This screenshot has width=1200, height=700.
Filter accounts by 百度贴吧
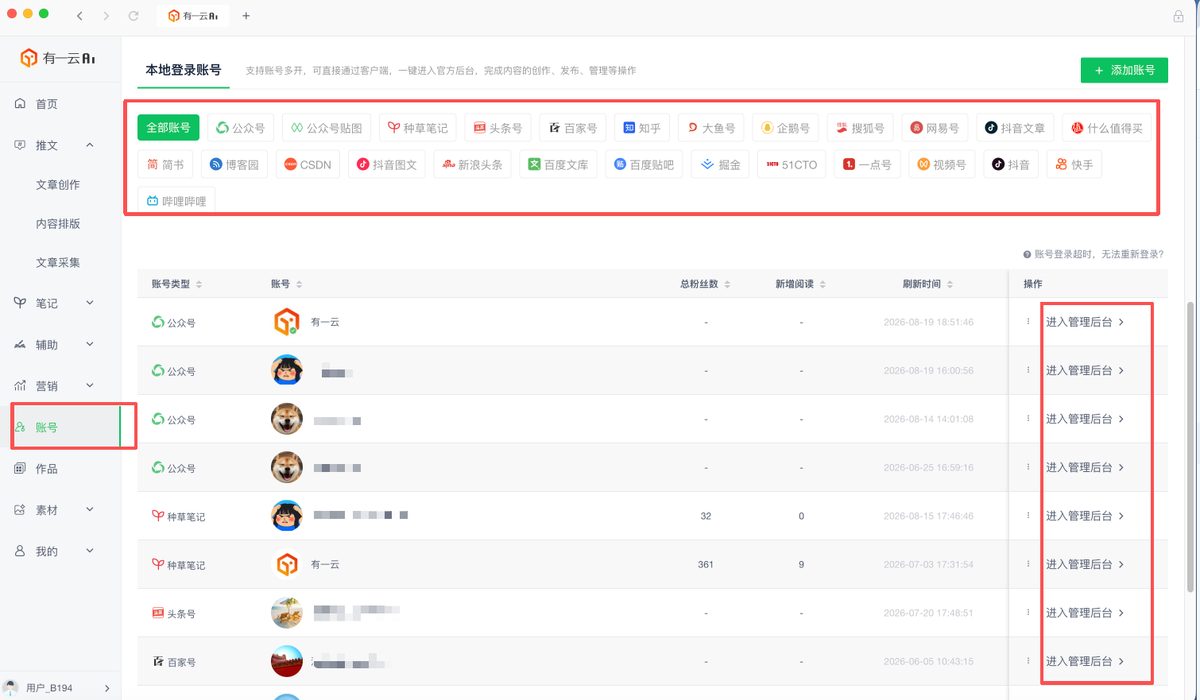[644, 165]
